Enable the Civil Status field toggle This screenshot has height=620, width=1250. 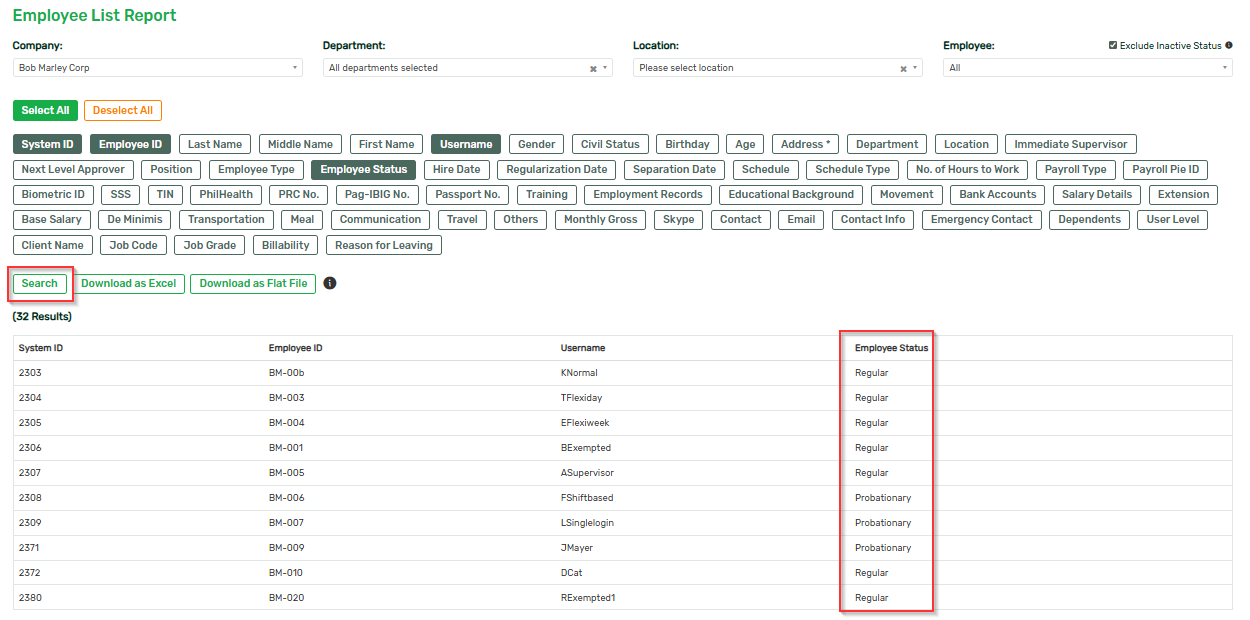[610, 144]
